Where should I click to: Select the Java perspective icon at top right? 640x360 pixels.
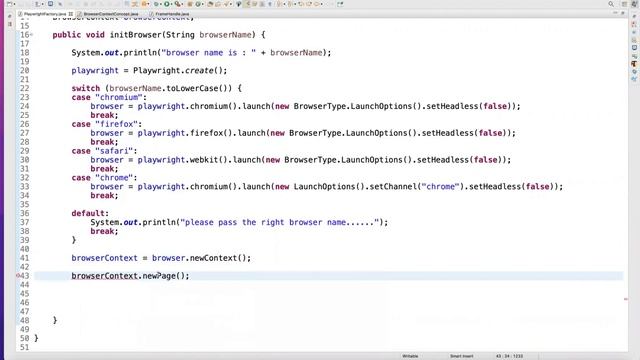click(634, 4)
